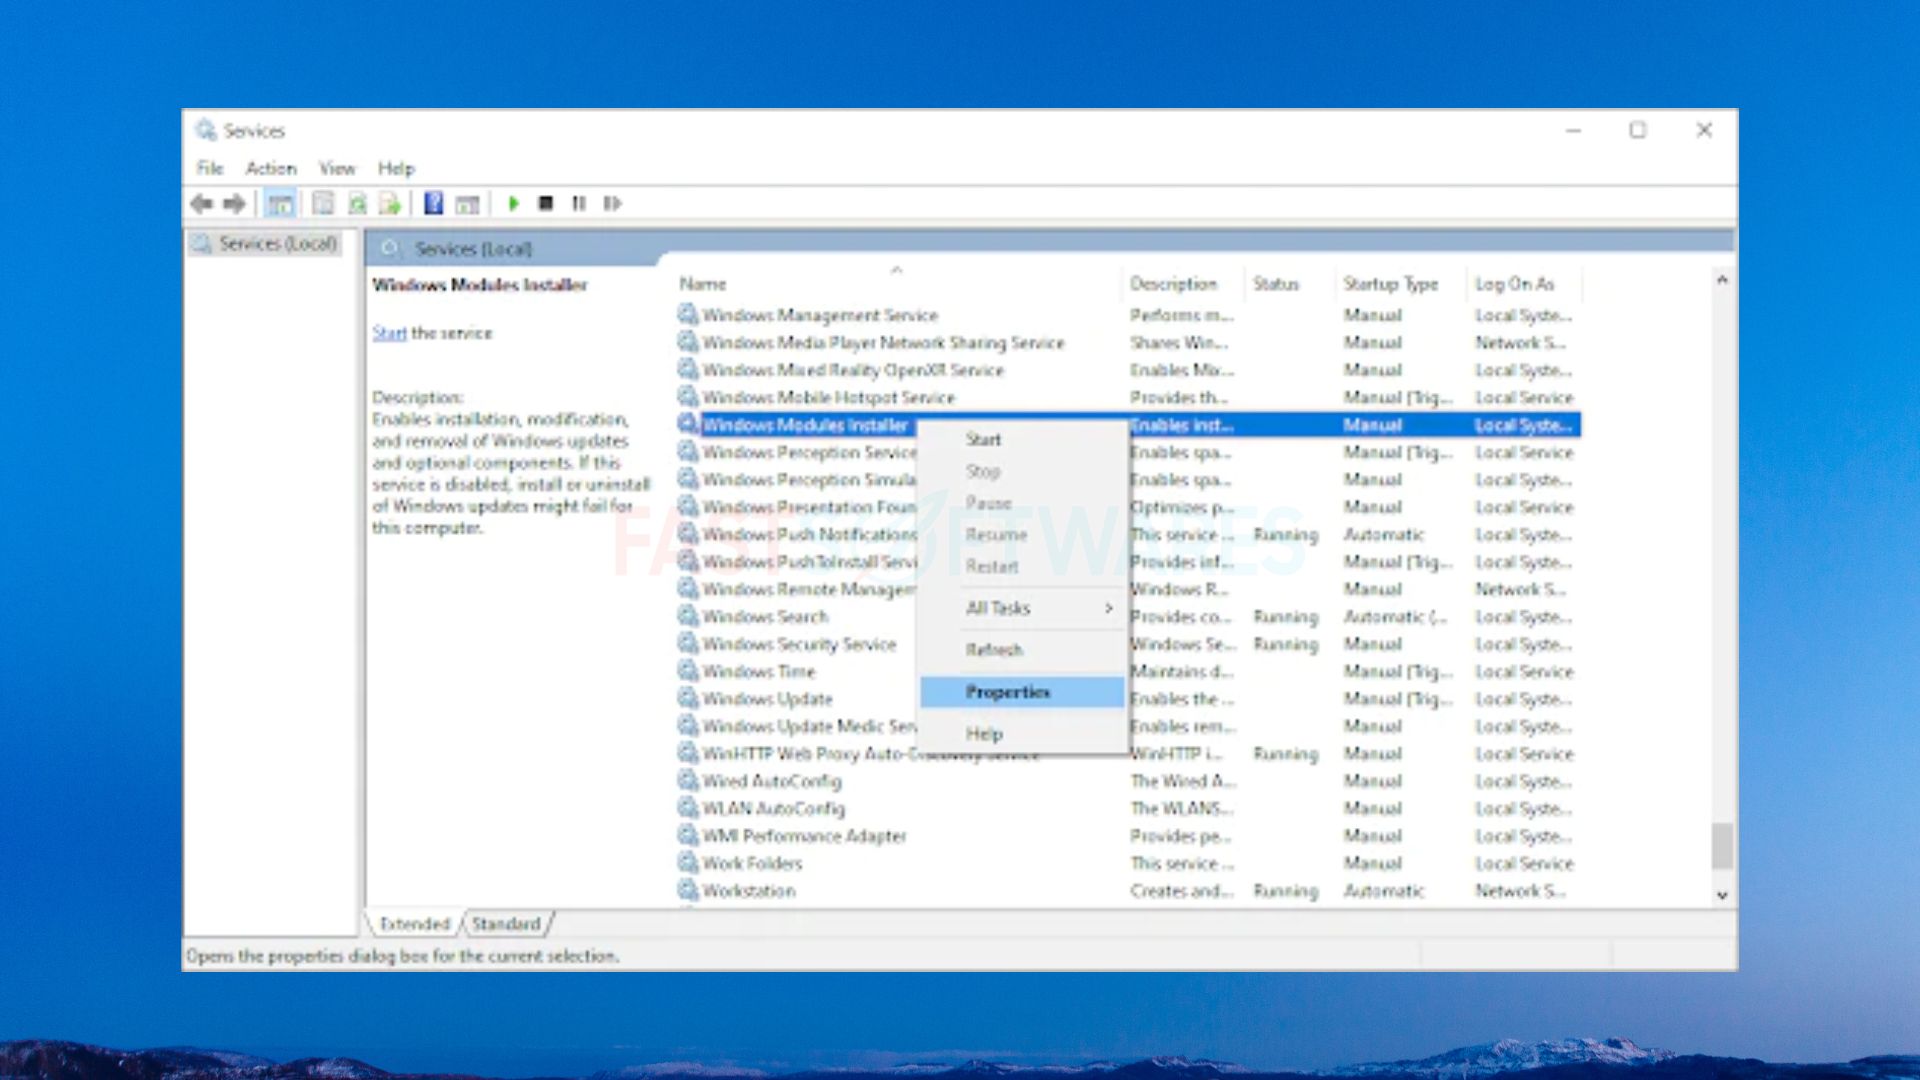1920x1080 pixels.
Task: Click gear icon beside WLAN AutoConfig
Action: pos(688,808)
